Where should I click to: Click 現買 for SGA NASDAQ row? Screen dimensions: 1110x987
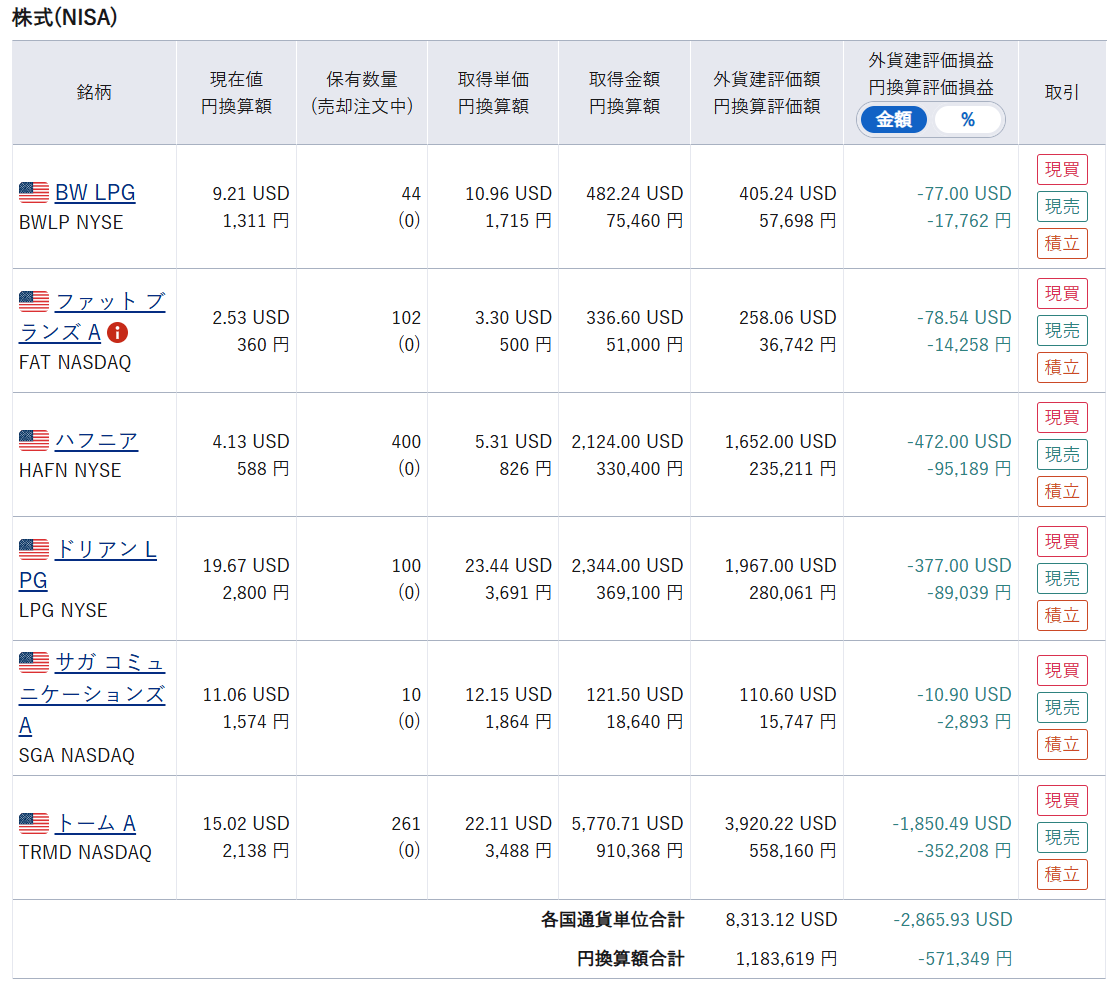pyautogui.click(x=1062, y=671)
